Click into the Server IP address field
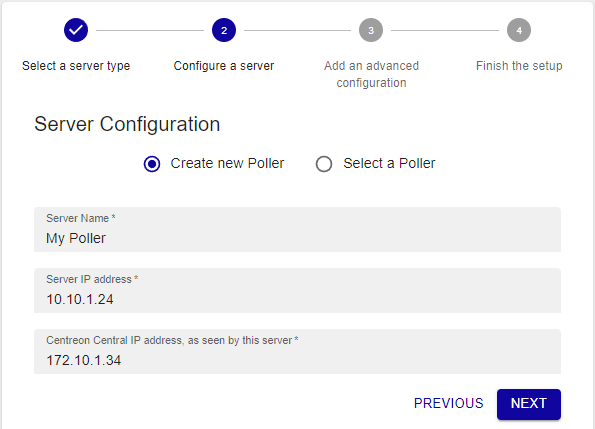 pos(298,291)
